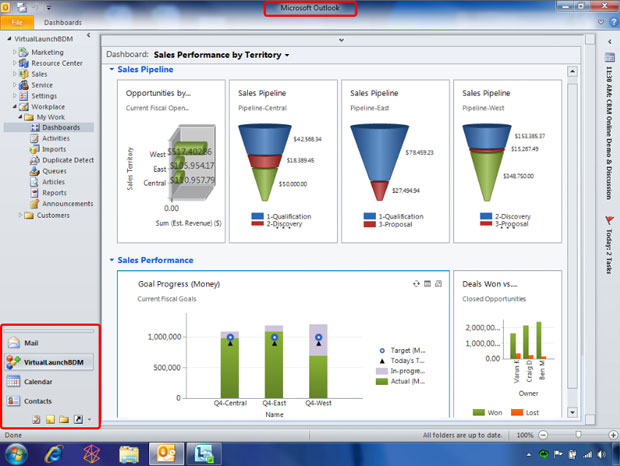Viewport: 620px width, 466px height.
Task: Zoom in with the plus button
Action: pyautogui.click(x=613, y=435)
